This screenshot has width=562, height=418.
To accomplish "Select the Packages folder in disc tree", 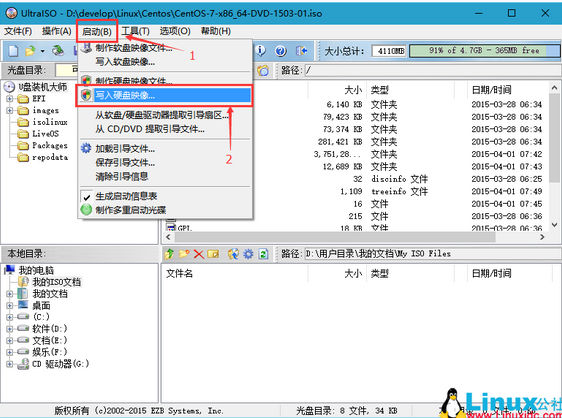I will tap(50, 146).
